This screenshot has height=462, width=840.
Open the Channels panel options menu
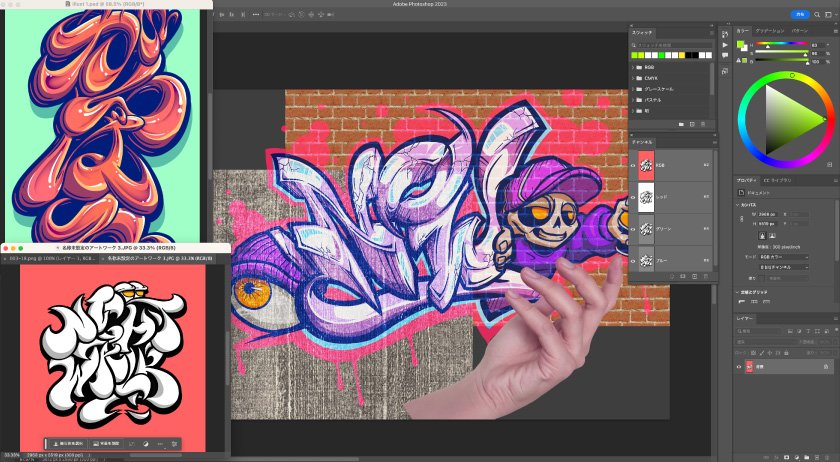(714, 143)
